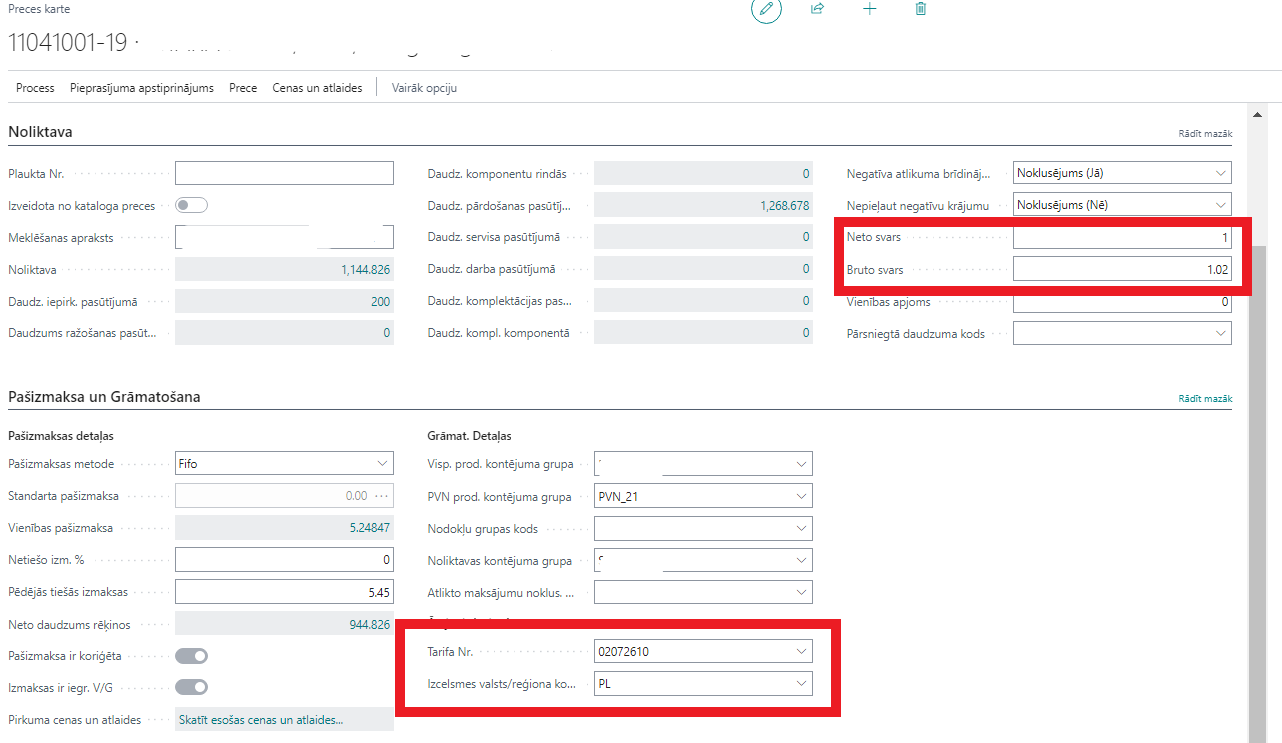
Task: Click the ellipsis beside Standarta pašizmaksa
Action: coord(381,496)
